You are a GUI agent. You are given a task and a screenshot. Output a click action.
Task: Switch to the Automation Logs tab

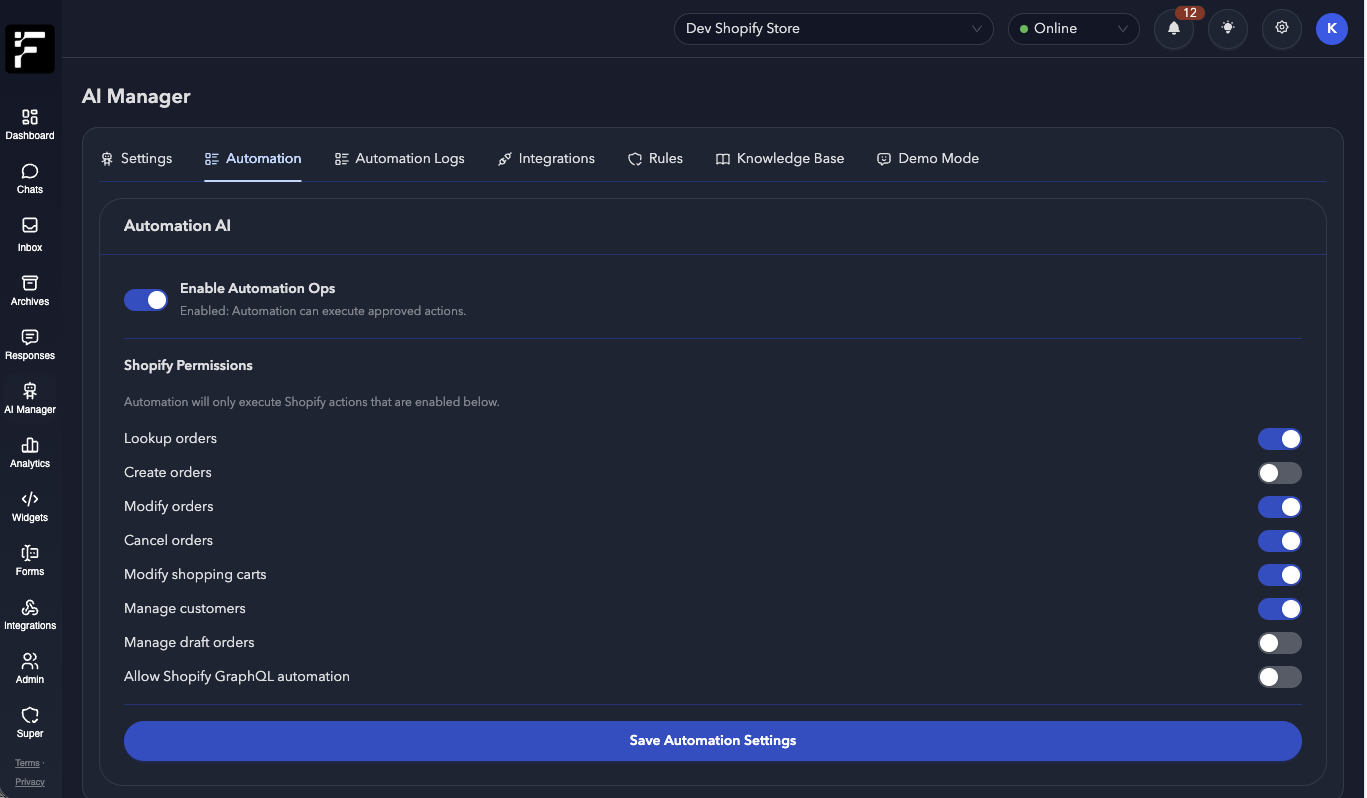[400, 158]
